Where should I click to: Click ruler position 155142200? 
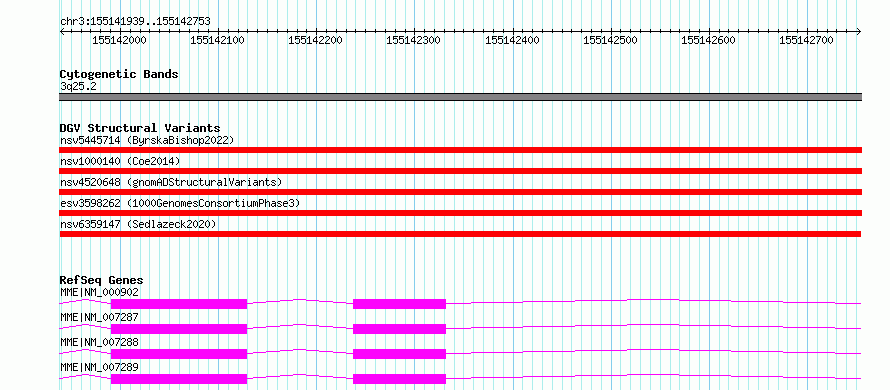(x=317, y=40)
